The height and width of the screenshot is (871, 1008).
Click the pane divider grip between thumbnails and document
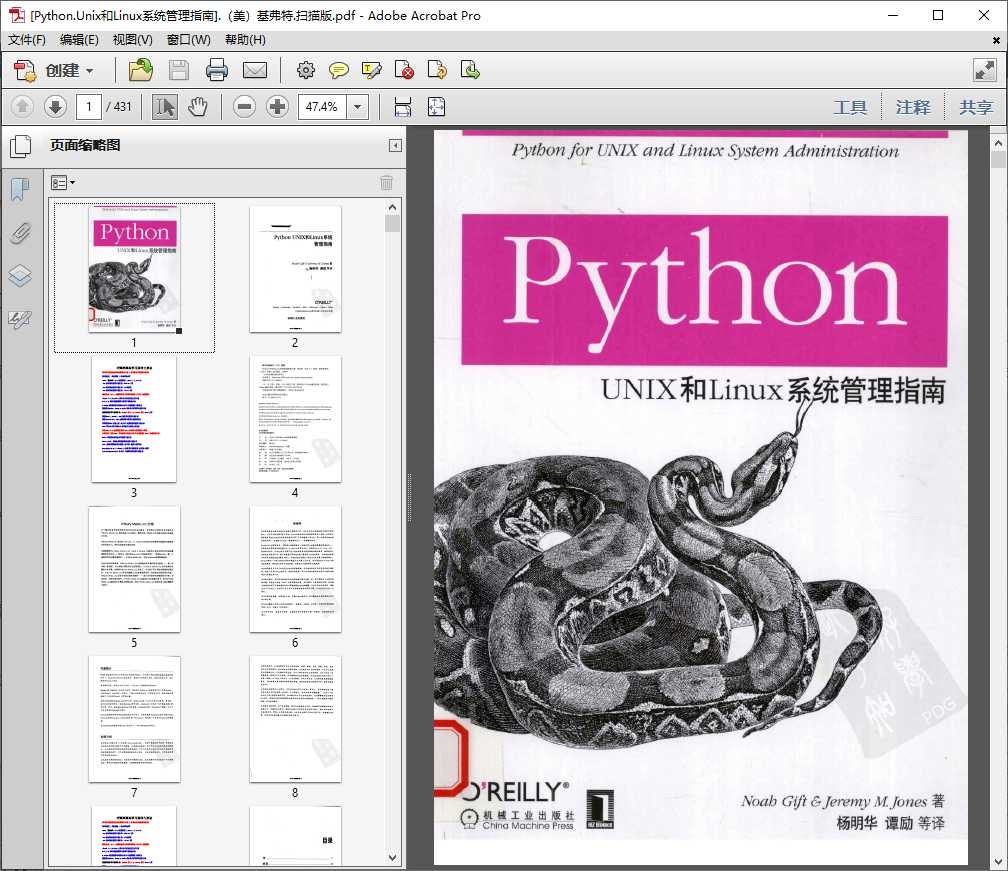tap(410, 498)
